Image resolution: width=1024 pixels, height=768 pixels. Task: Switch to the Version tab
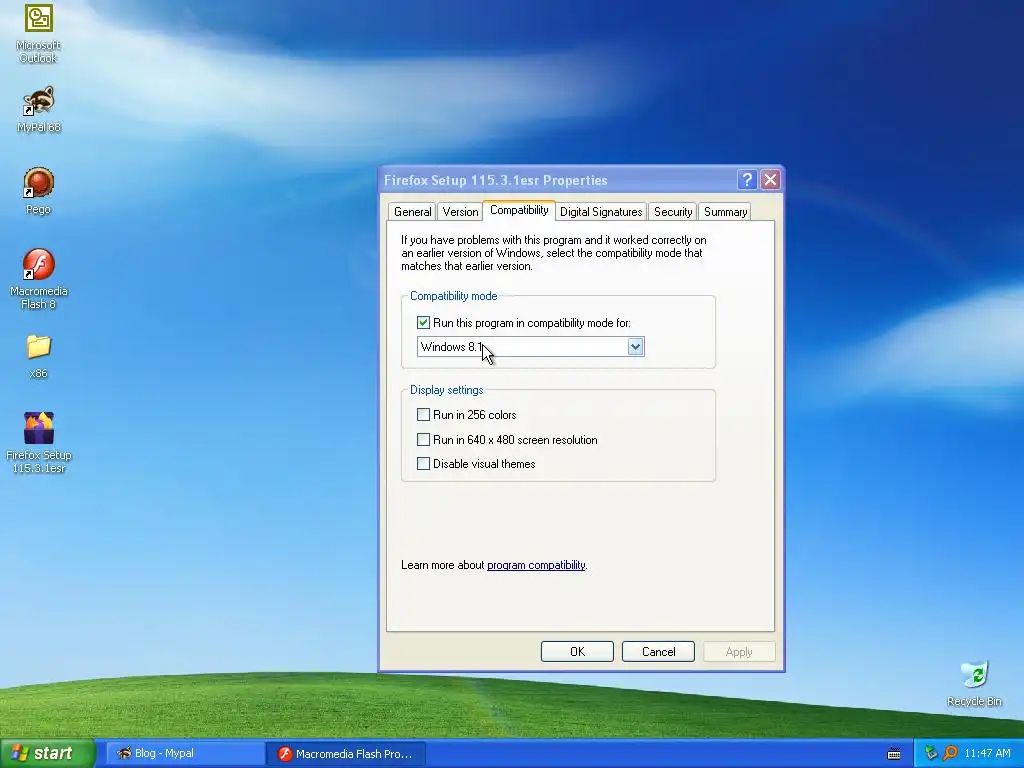(460, 212)
